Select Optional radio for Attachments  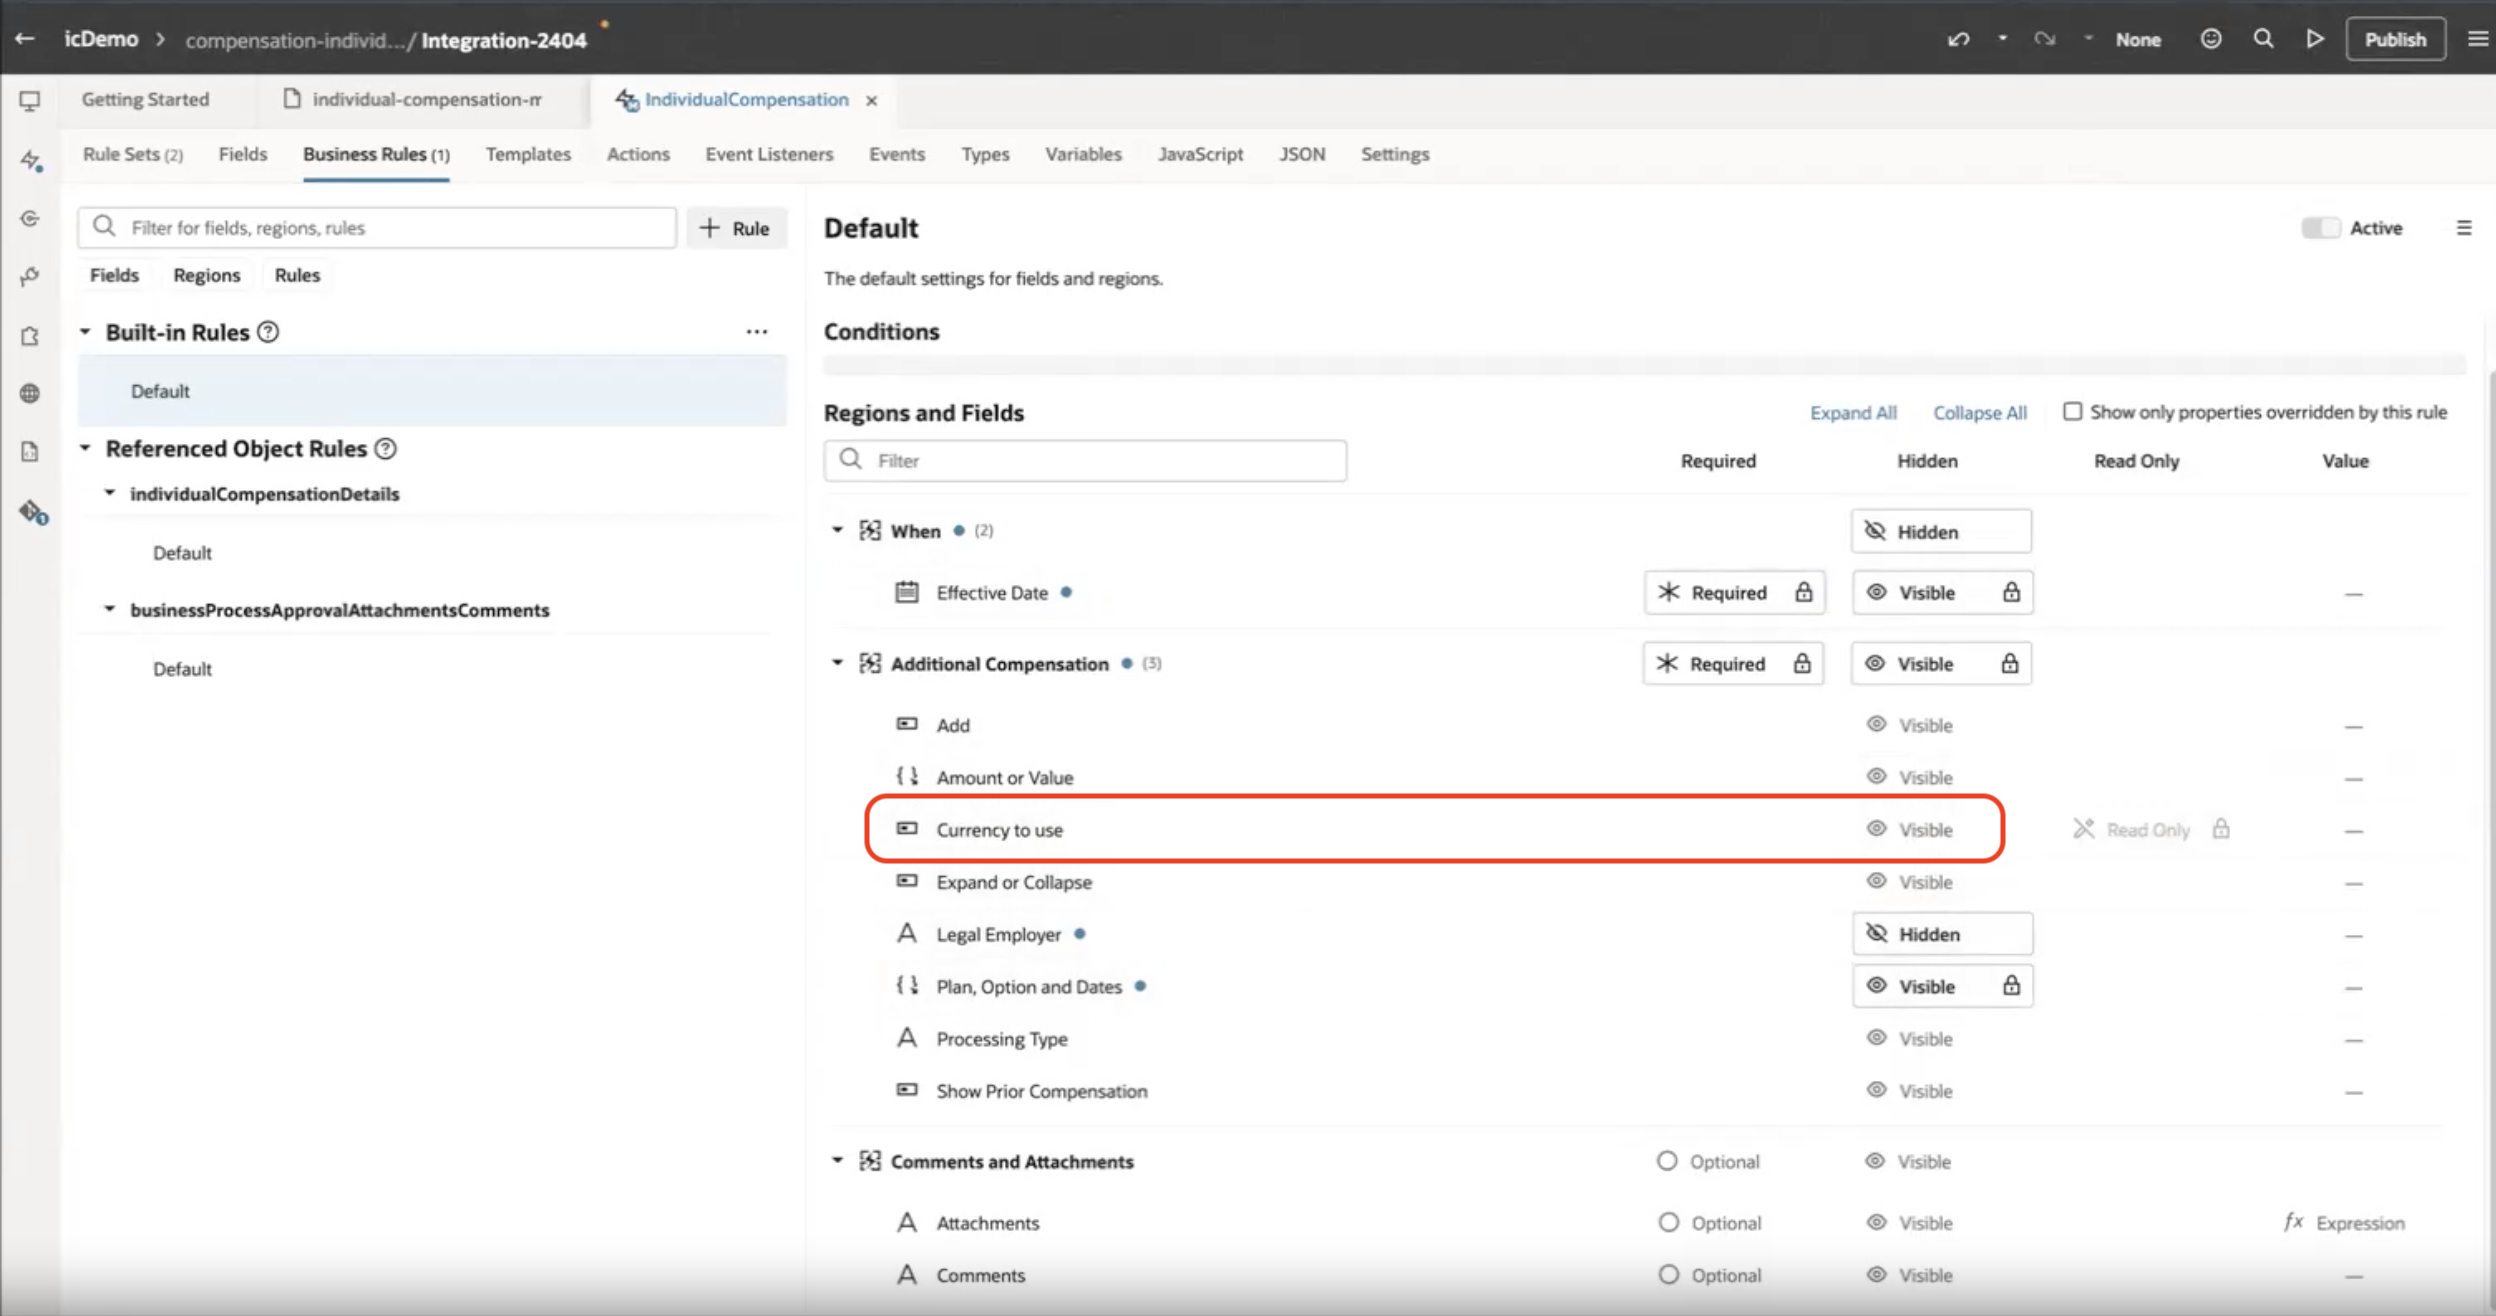[x=1668, y=1222]
